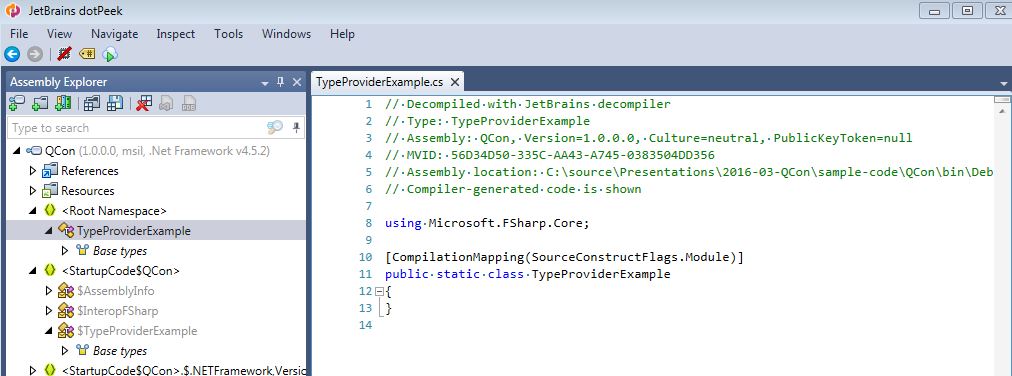Open the Windows menu
Screen dimensions: 1012x376
click(x=286, y=34)
